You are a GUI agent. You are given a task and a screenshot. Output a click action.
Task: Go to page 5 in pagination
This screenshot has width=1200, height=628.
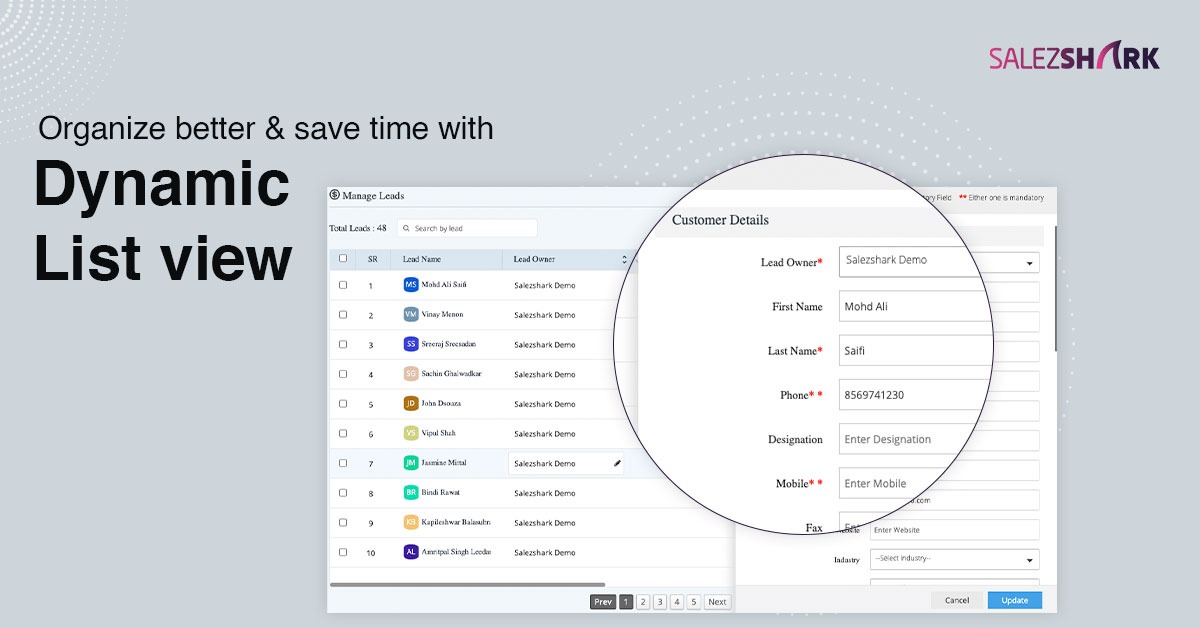pyautogui.click(x=694, y=602)
